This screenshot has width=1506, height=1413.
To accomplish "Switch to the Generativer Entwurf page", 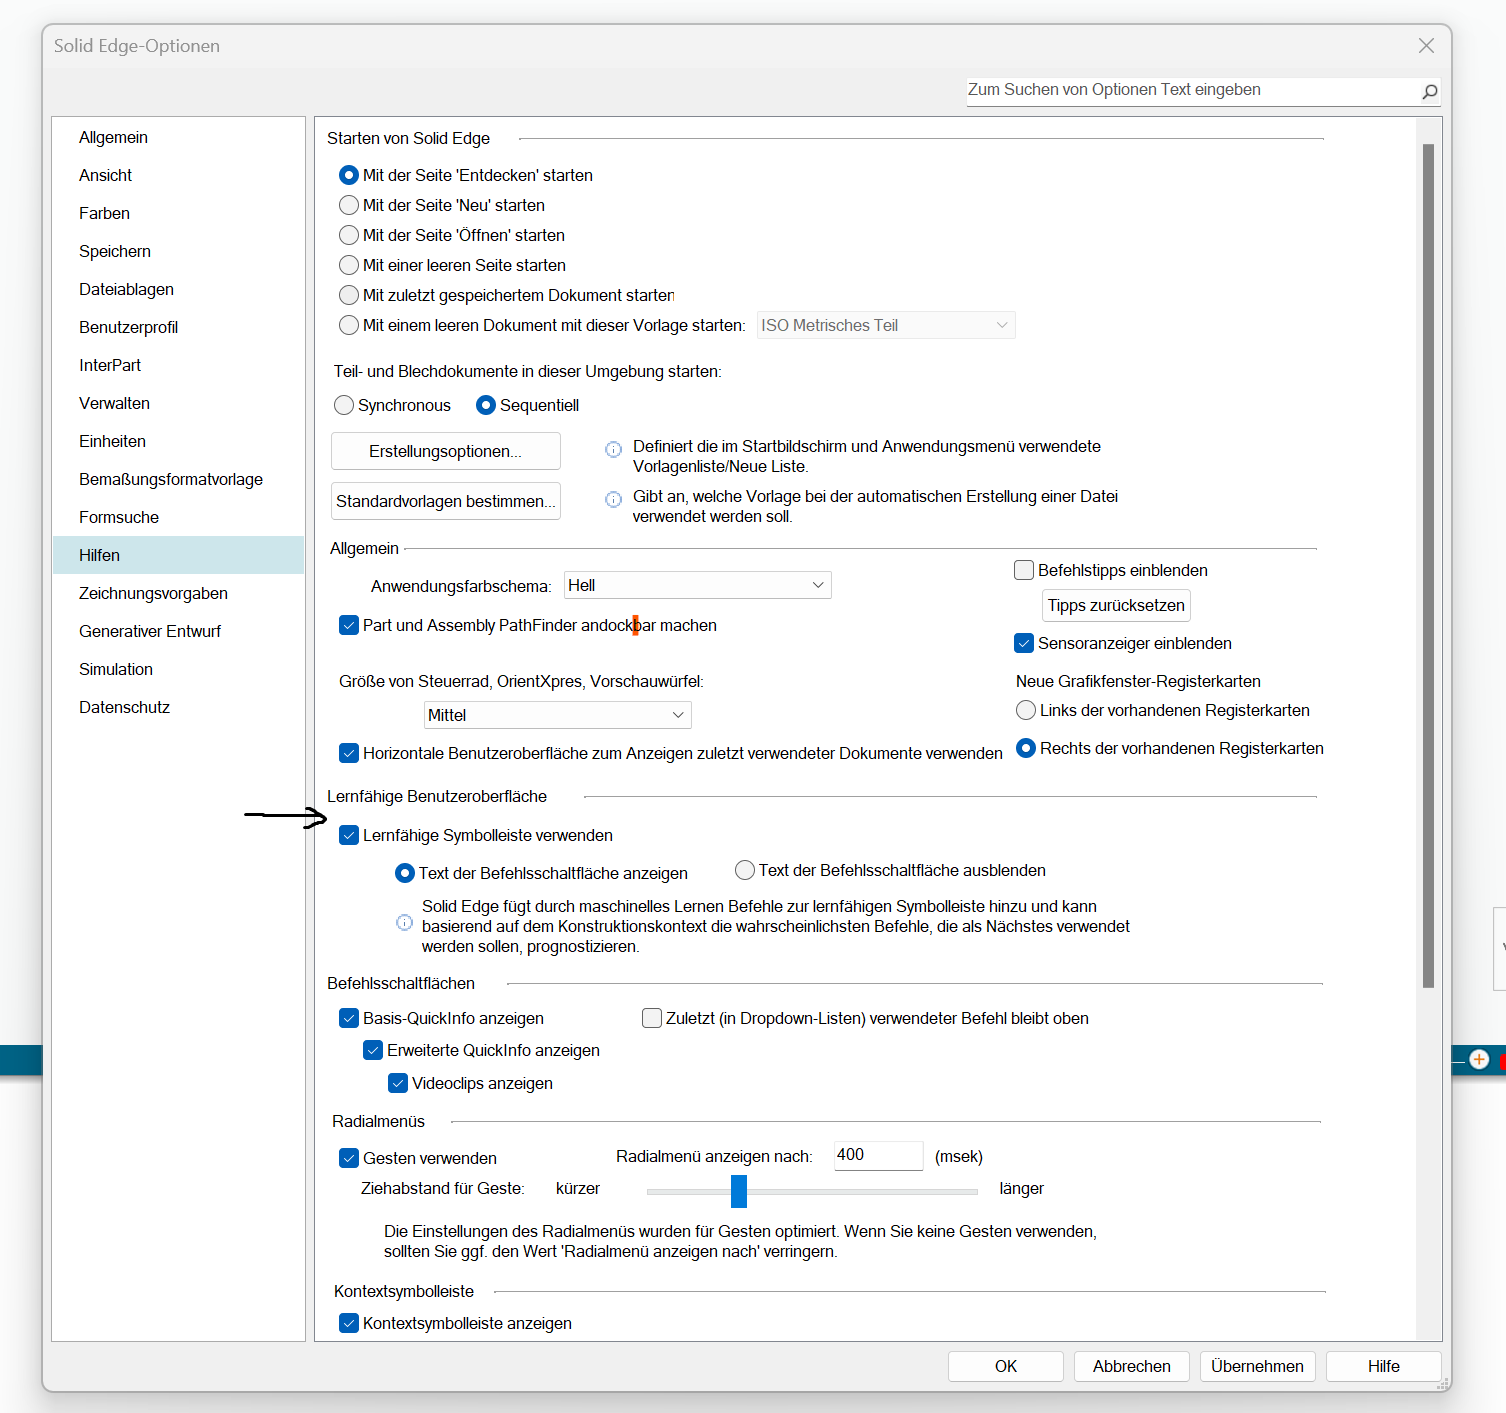I will point(178,631).
